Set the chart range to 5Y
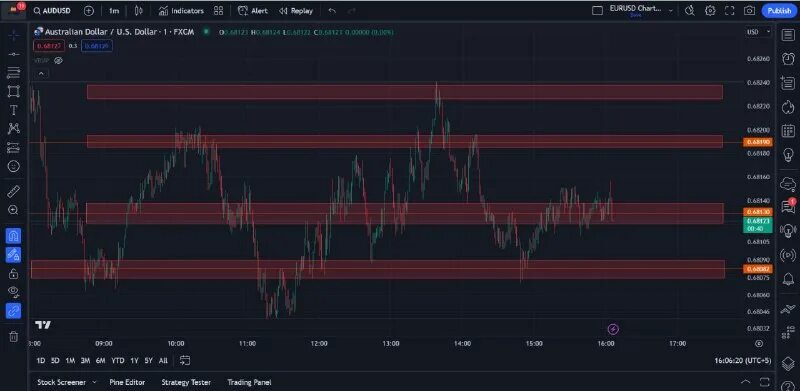The image size is (800, 391). click(148, 360)
